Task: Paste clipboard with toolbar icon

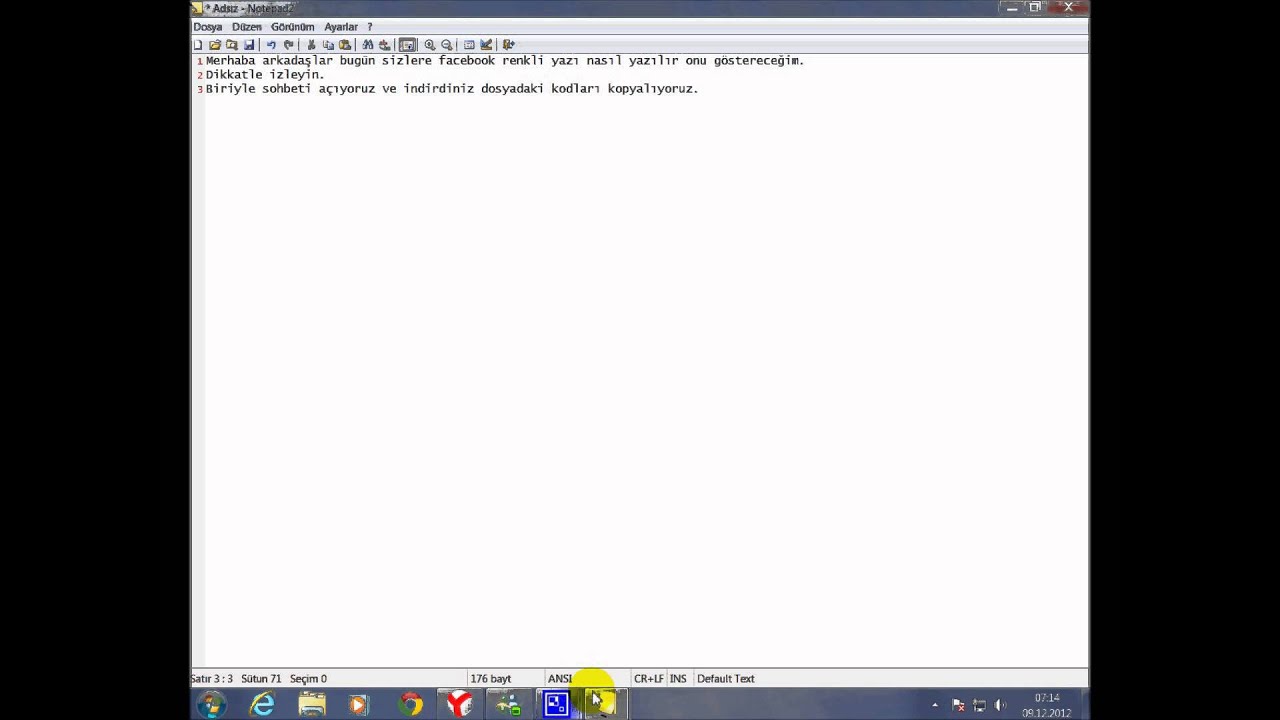Action: point(345,45)
